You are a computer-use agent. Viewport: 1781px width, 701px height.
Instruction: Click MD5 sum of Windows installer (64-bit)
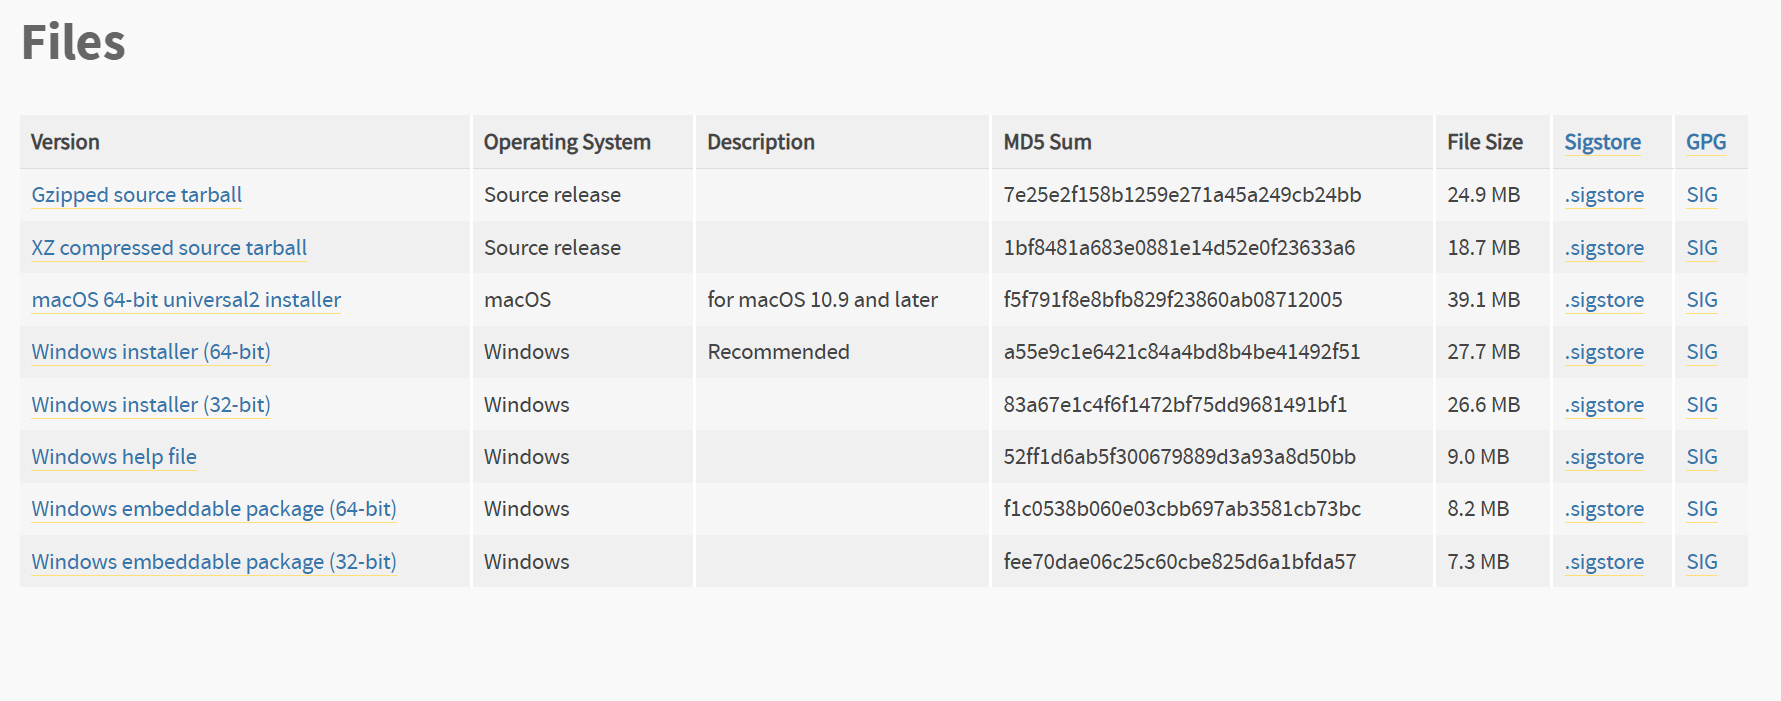point(1181,352)
